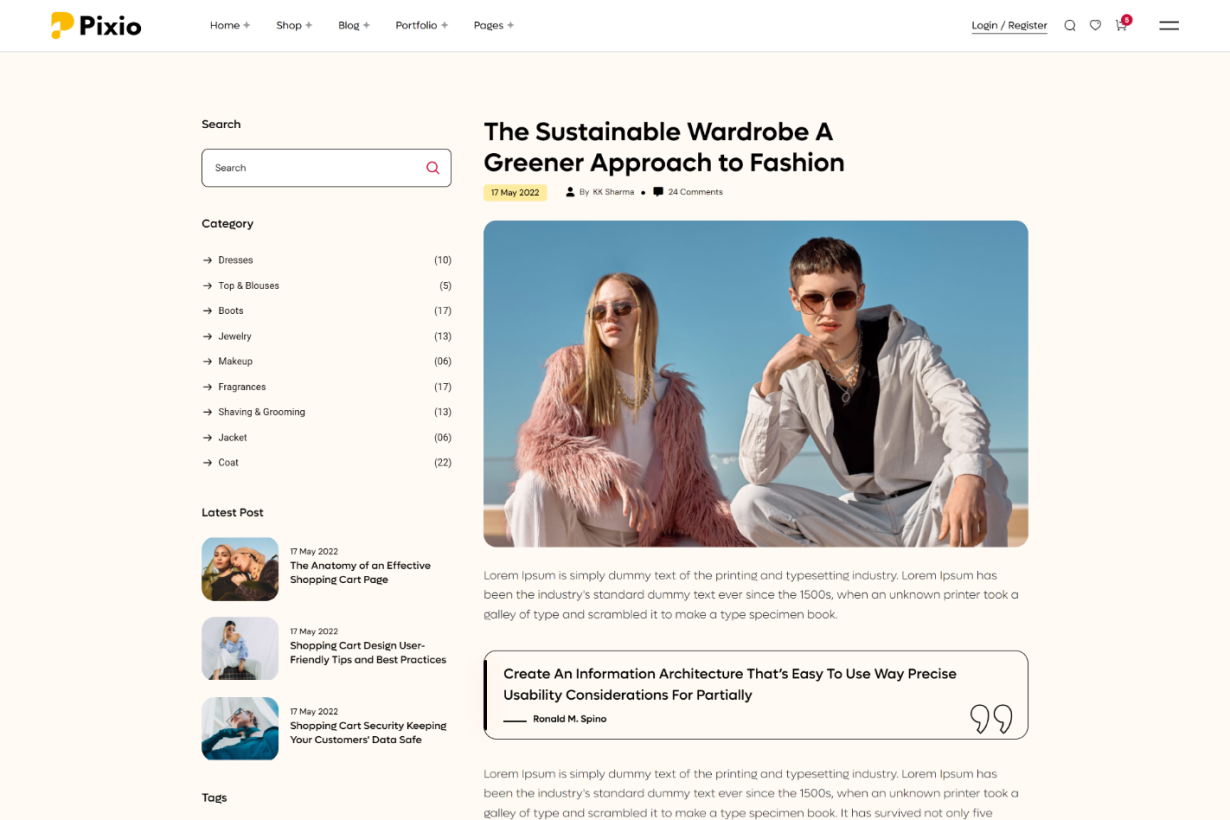Click the comments speech bubble icon

coord(657,192)
